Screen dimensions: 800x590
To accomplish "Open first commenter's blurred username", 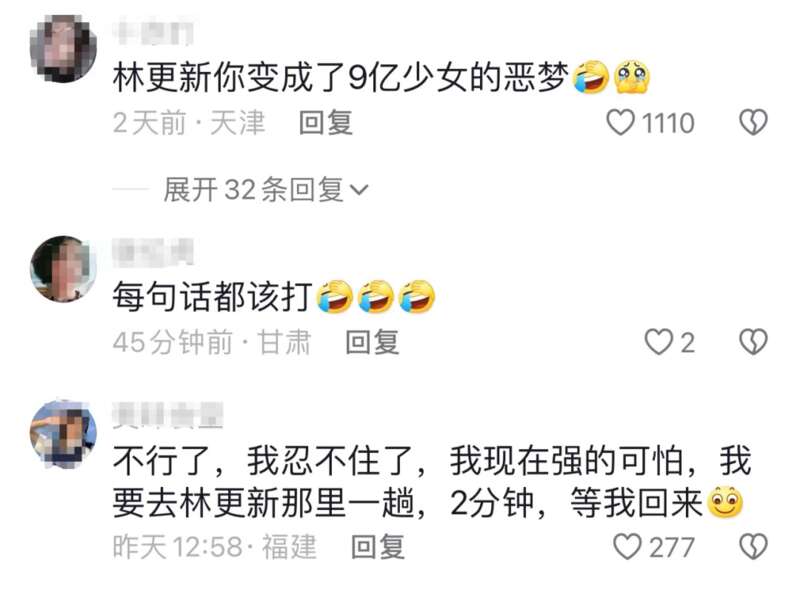I will click(x=153, y=31).
